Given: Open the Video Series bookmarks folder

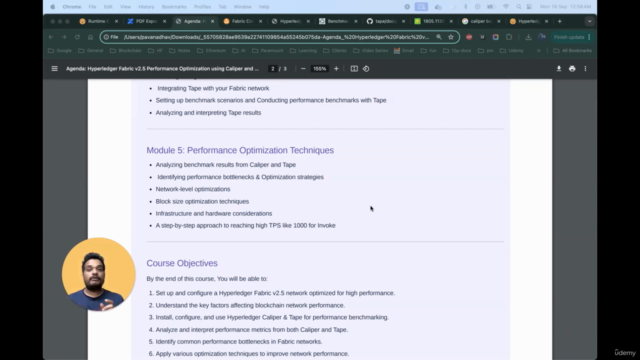Looking at the screenshot, I should [x=370, y=51].
